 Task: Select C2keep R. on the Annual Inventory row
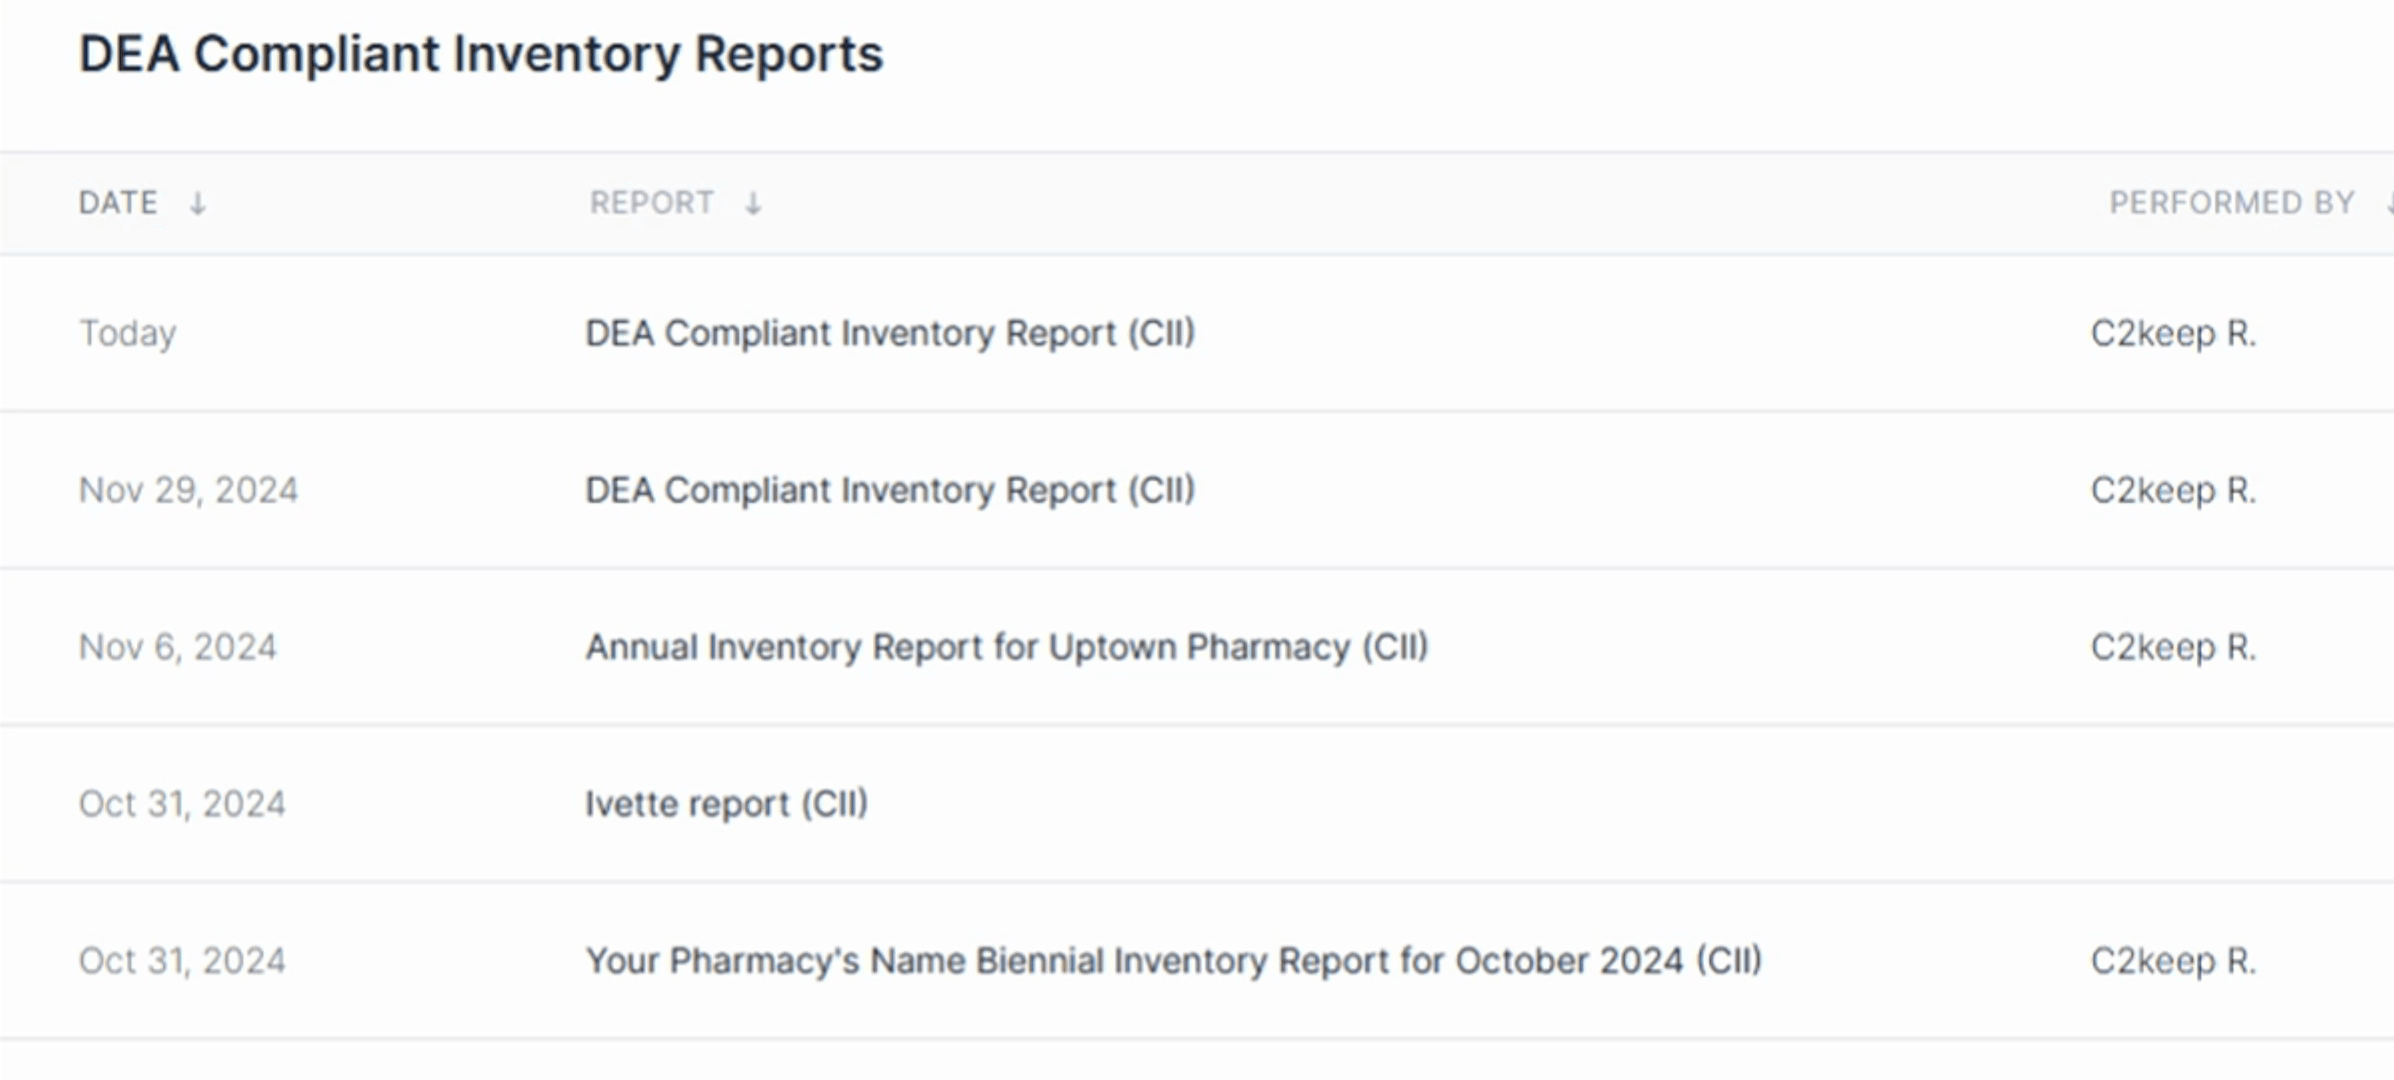coord(2172,646)
